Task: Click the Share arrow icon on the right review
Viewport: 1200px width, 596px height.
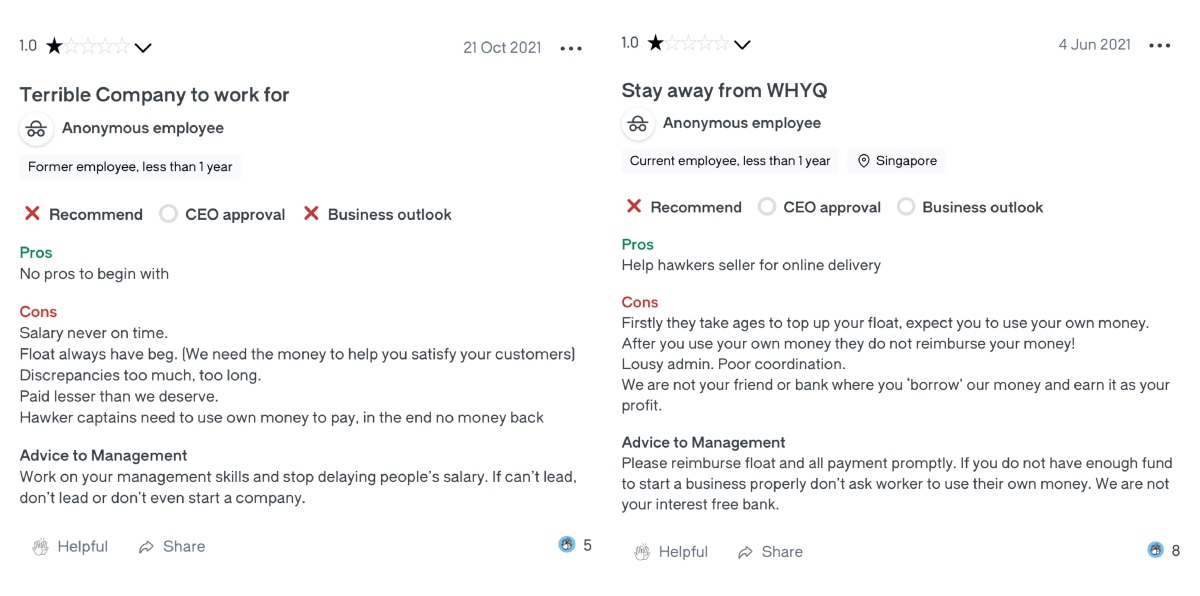Action: [x=745, y=552]
